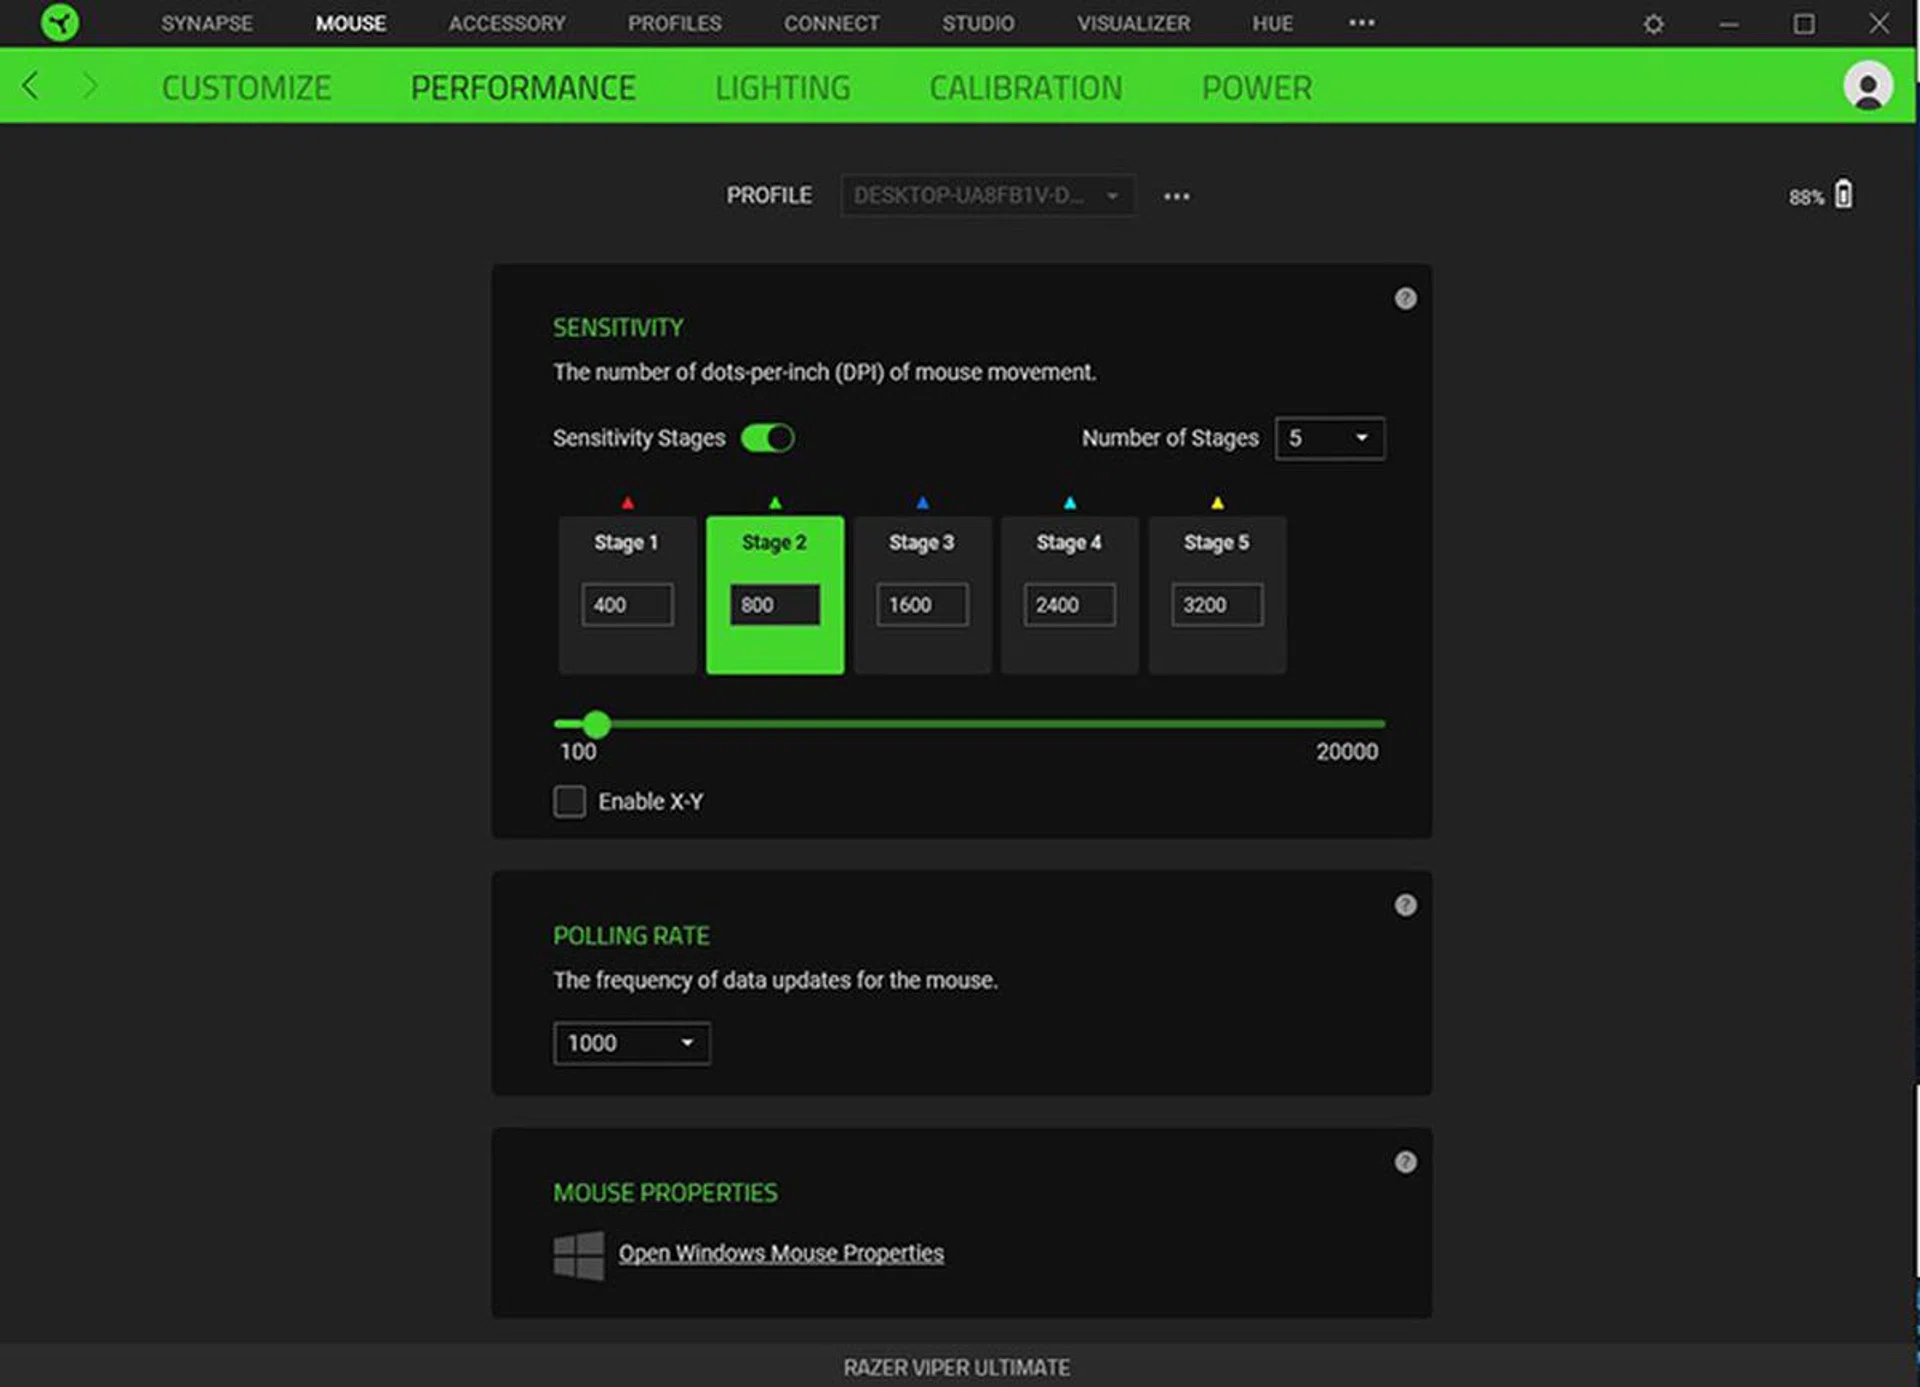Enable the X-Y checkbox

click(x=569, y=801)
